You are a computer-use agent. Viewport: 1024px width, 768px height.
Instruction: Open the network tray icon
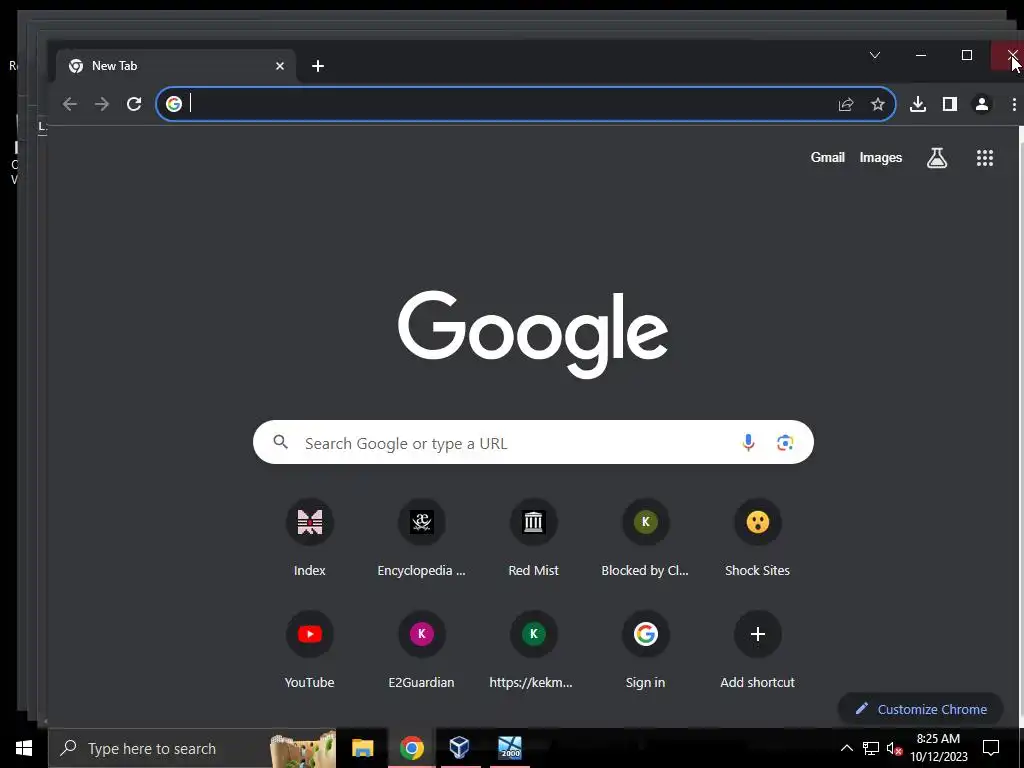pyautogui.click(x=871, y=748)
